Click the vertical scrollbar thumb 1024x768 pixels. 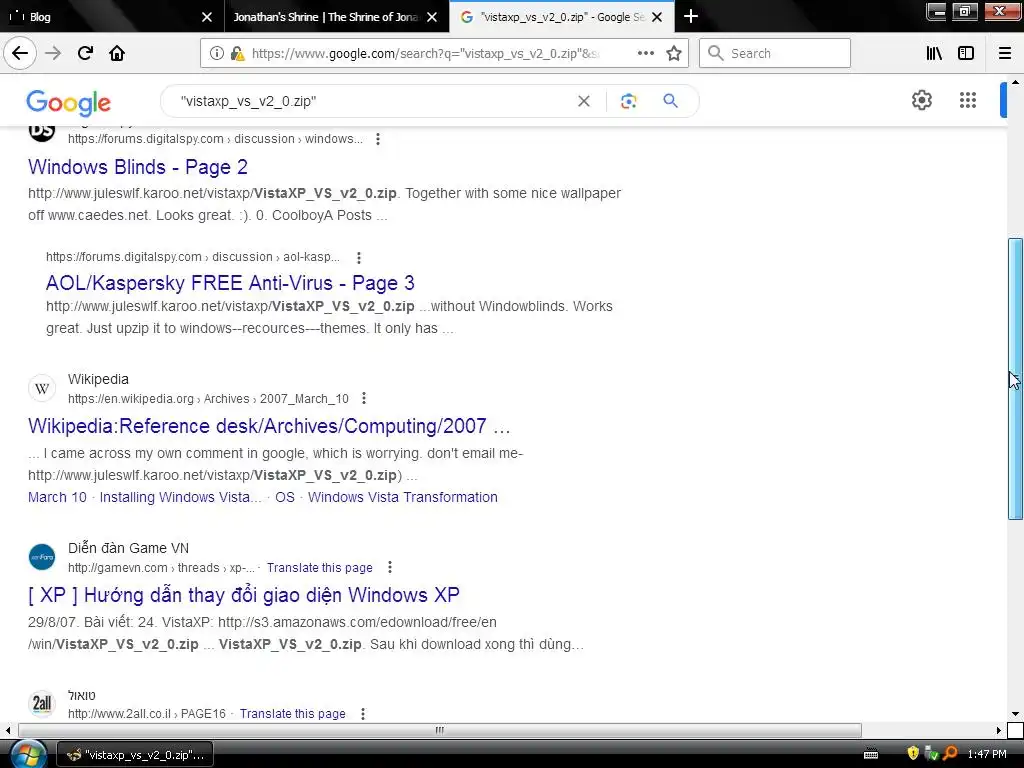point(1015,379)
